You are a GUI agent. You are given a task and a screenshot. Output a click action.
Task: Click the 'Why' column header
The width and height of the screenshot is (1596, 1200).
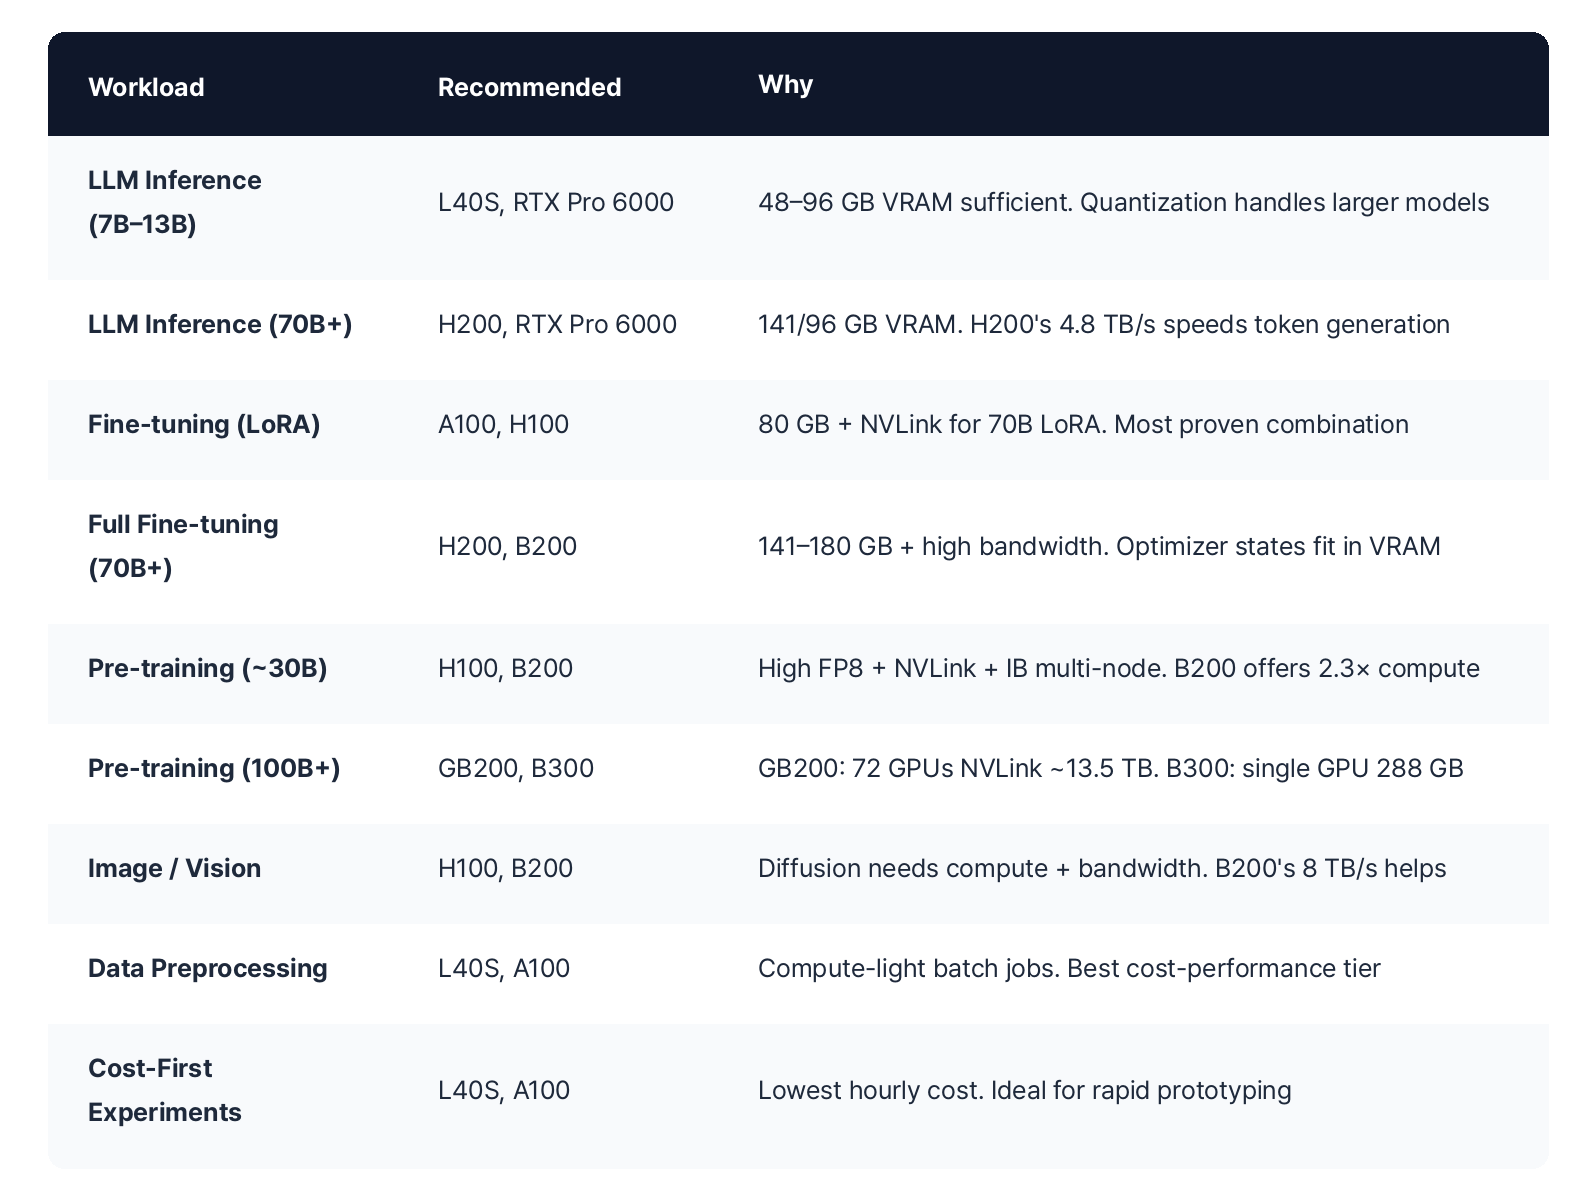pyautogui.click(x=785, y=84)
